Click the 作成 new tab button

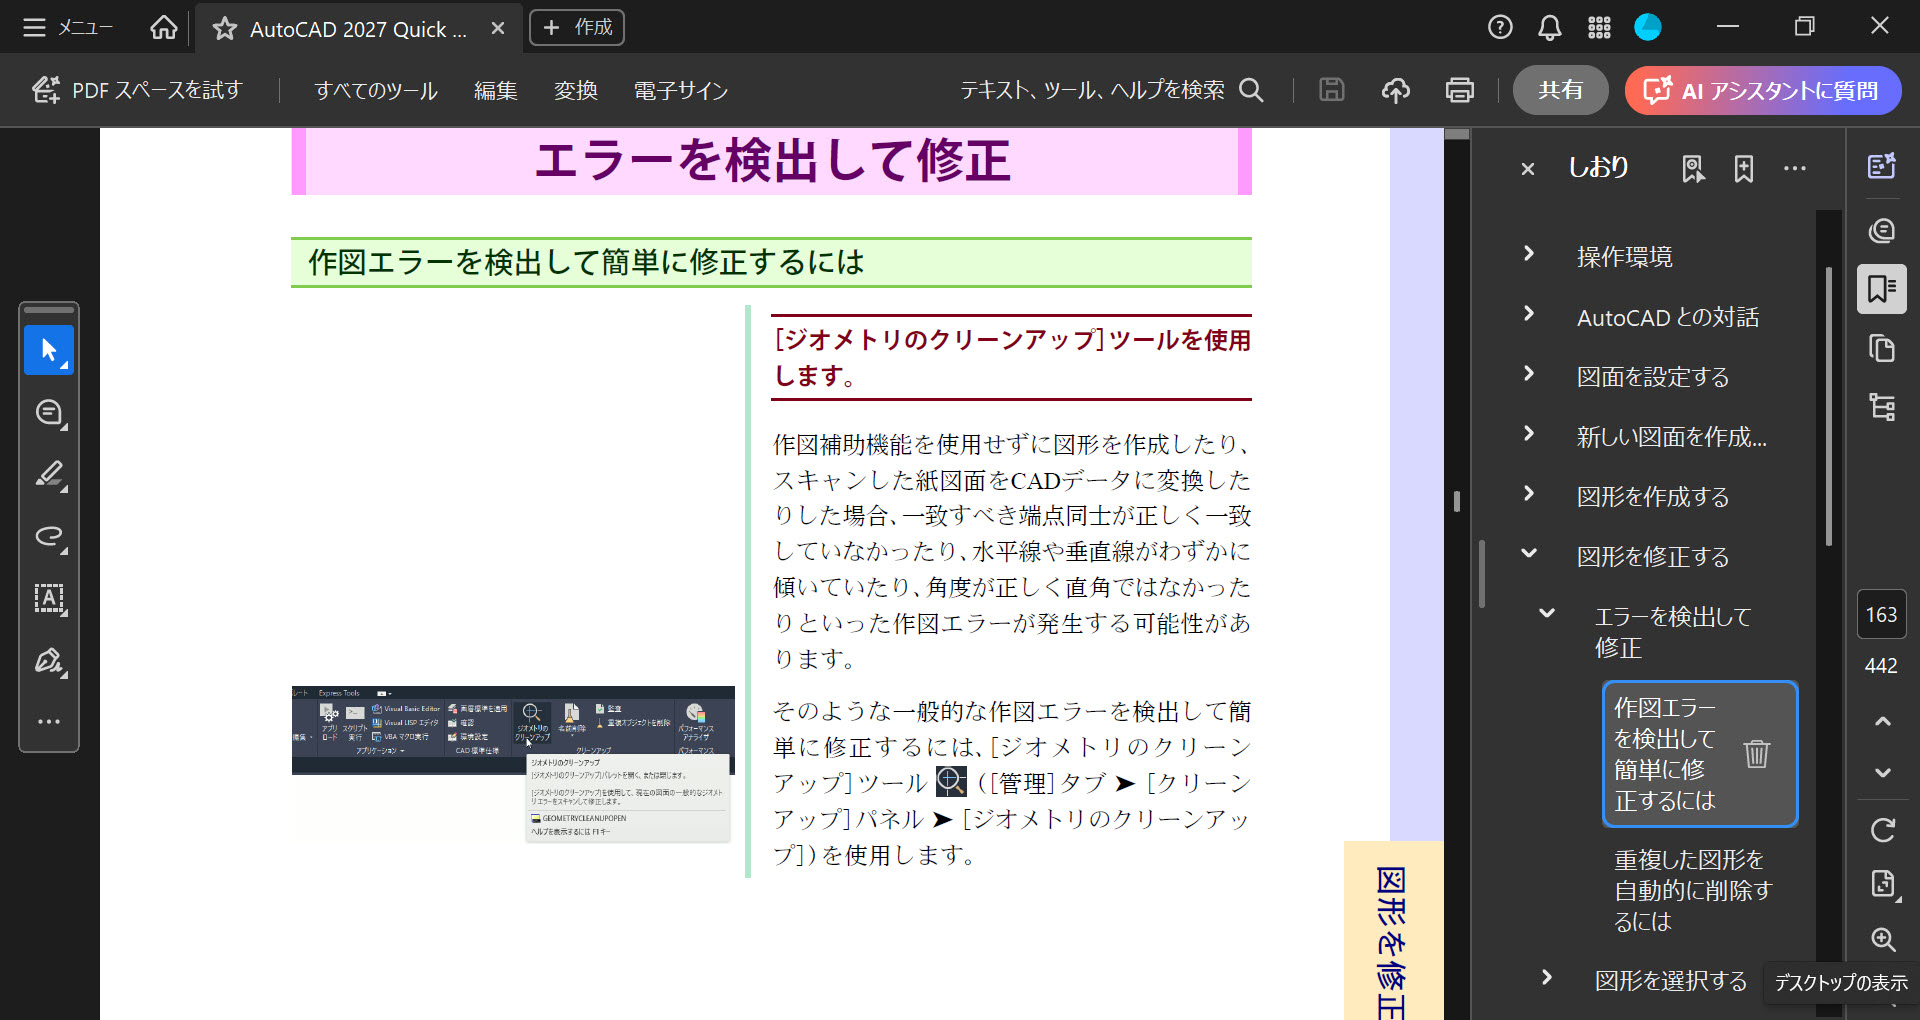[x=577, y=28]
